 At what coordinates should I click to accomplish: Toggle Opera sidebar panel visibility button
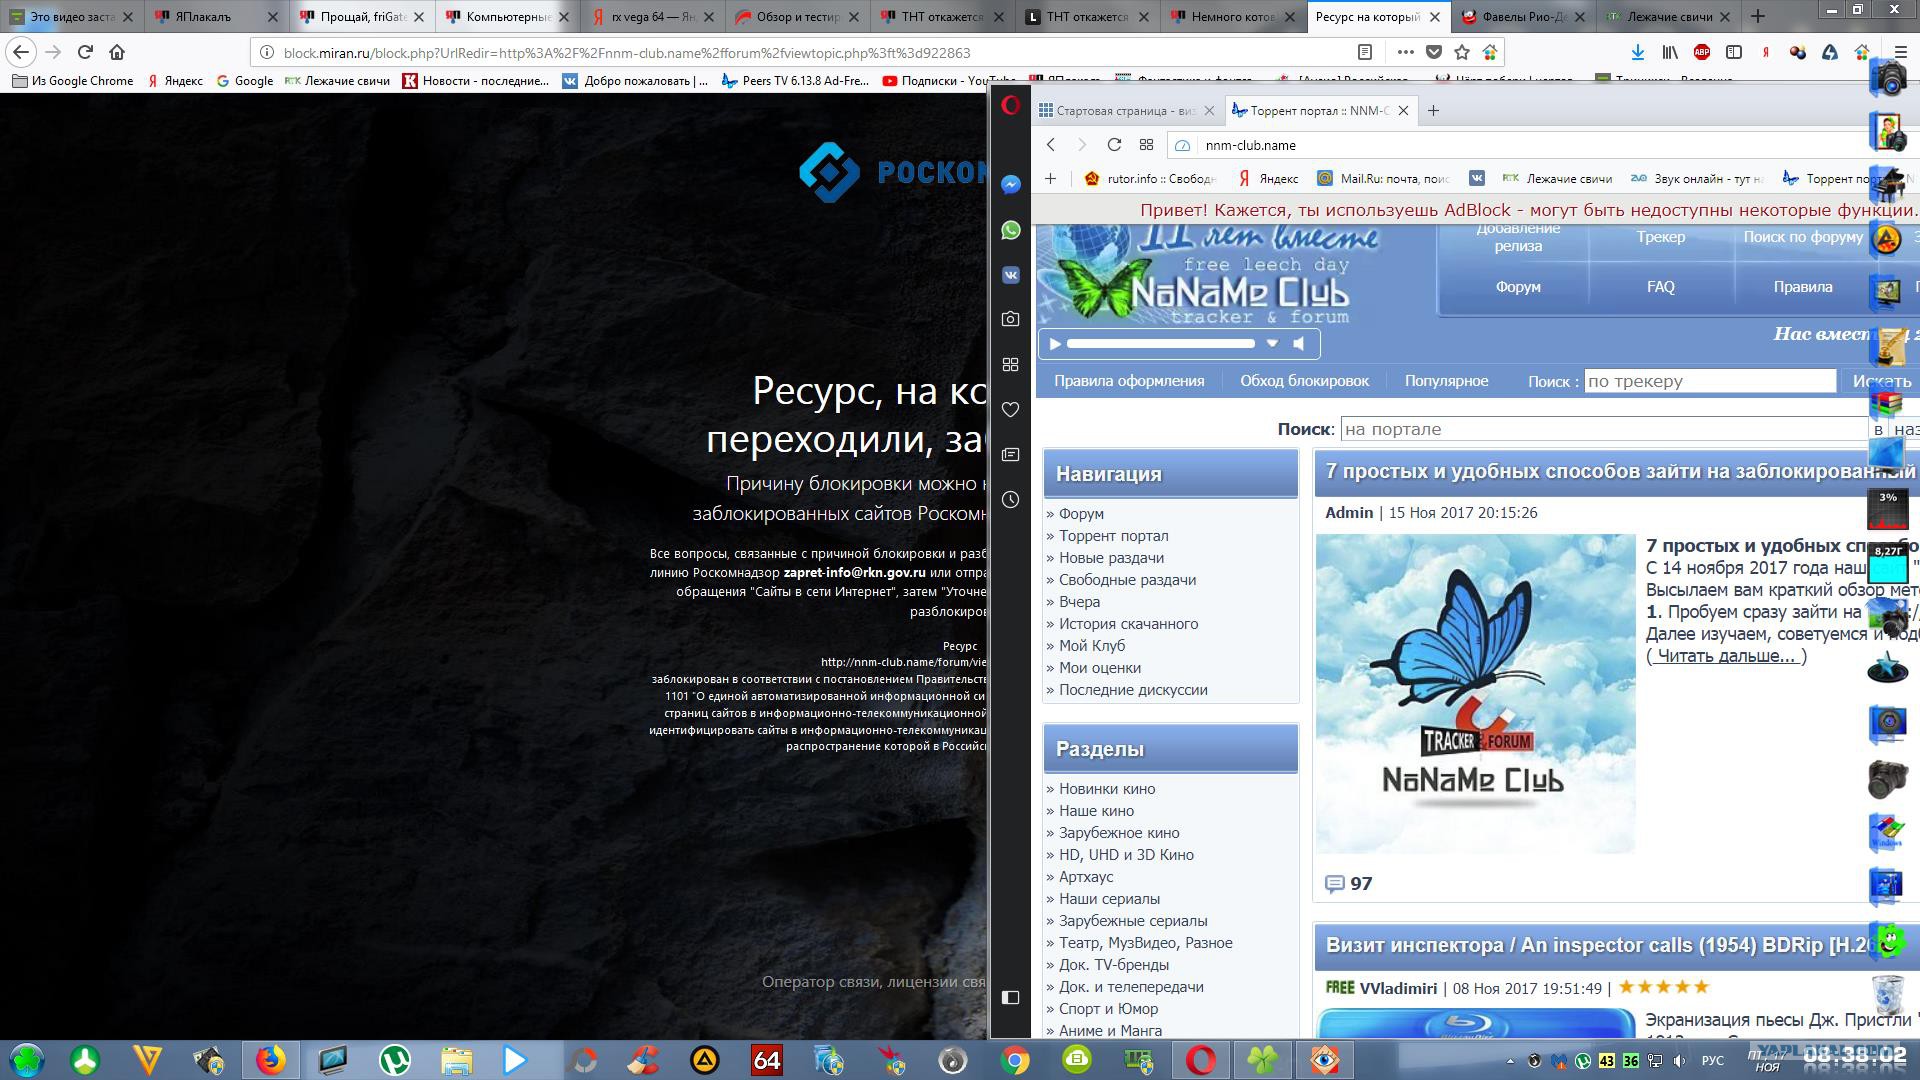tap(1010, 997)
